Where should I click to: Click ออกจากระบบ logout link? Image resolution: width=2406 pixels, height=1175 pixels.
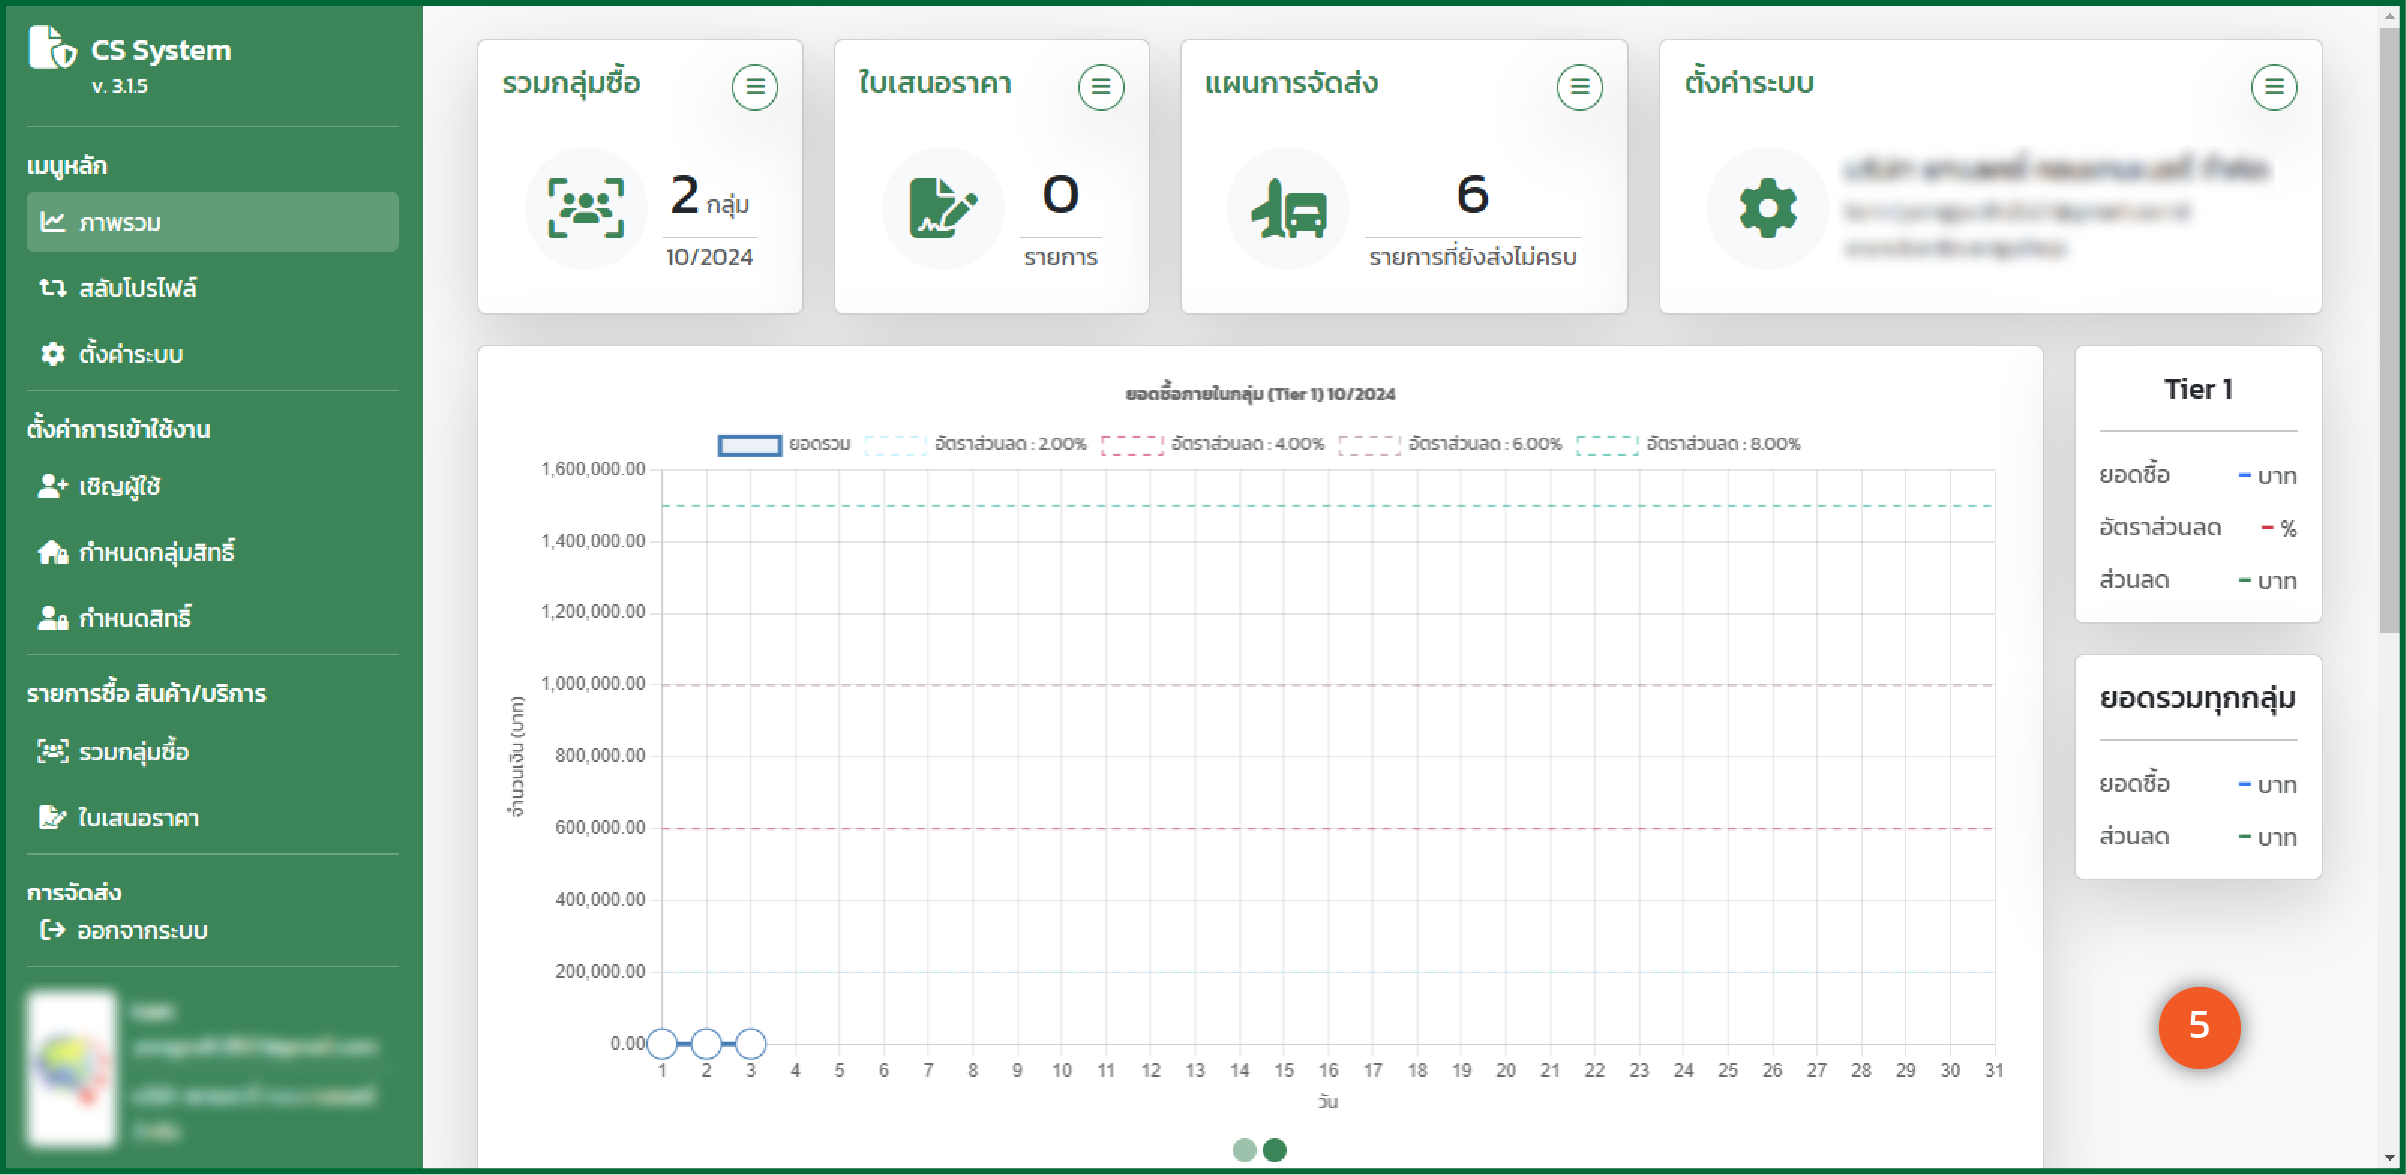point(141,930)
